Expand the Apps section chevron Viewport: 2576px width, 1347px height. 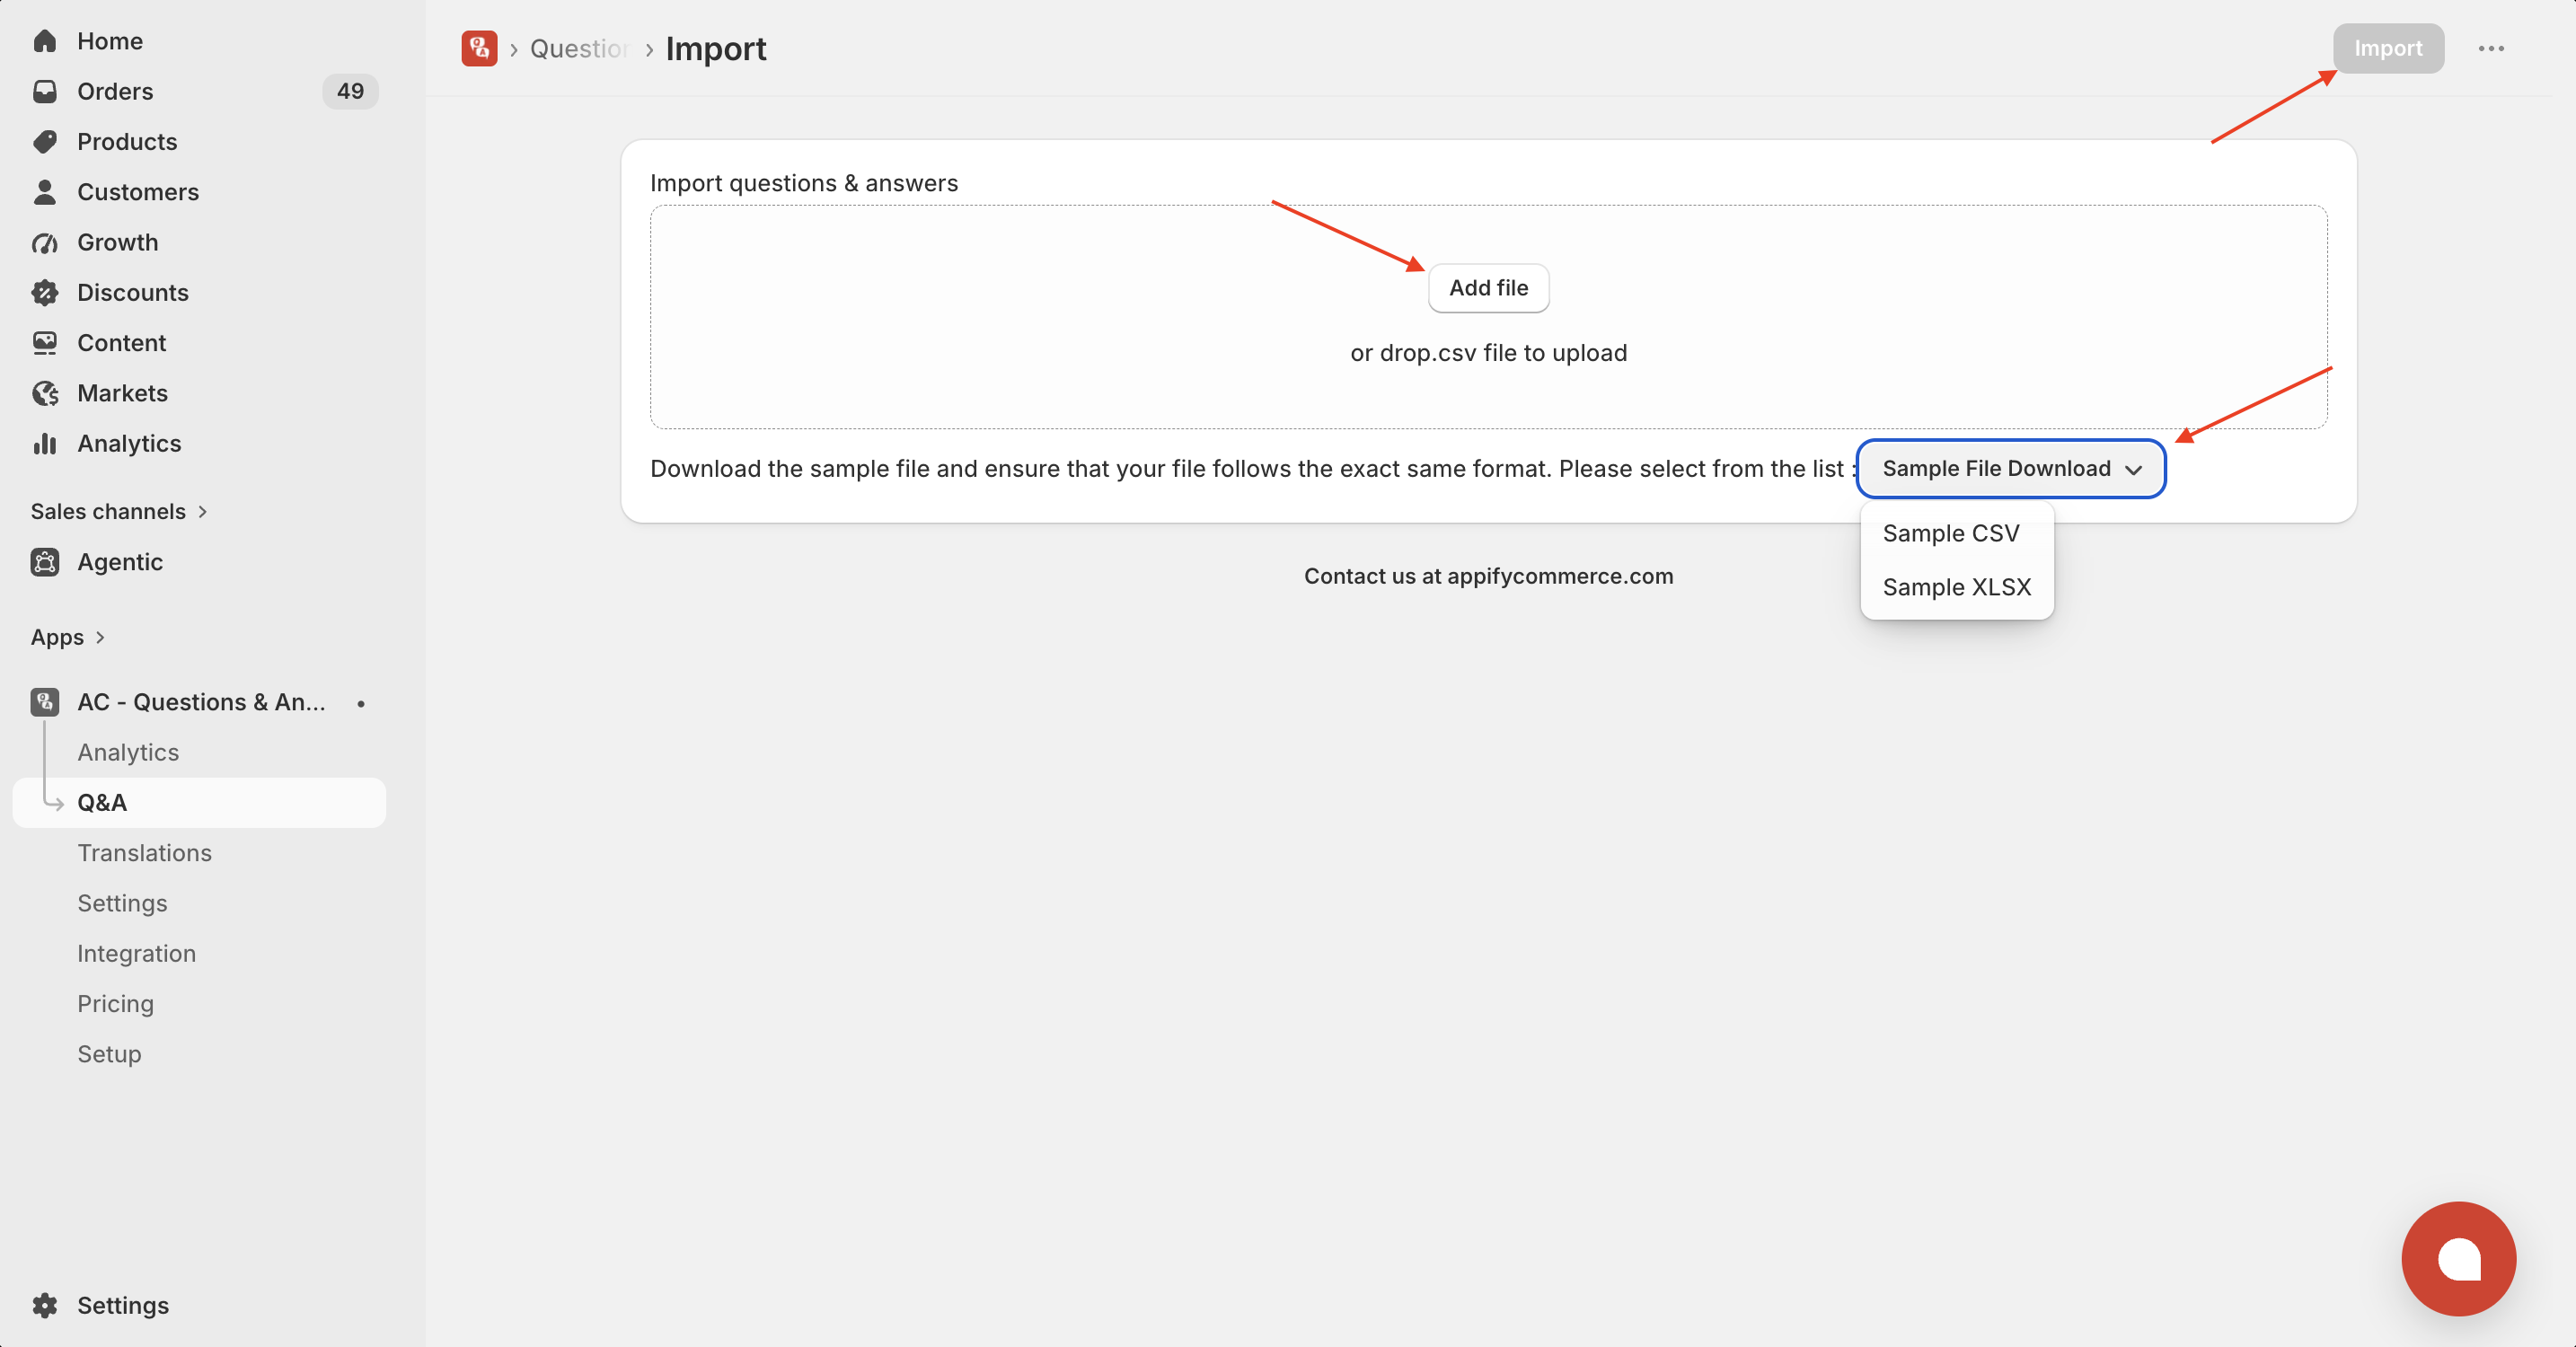pos(100,637)
